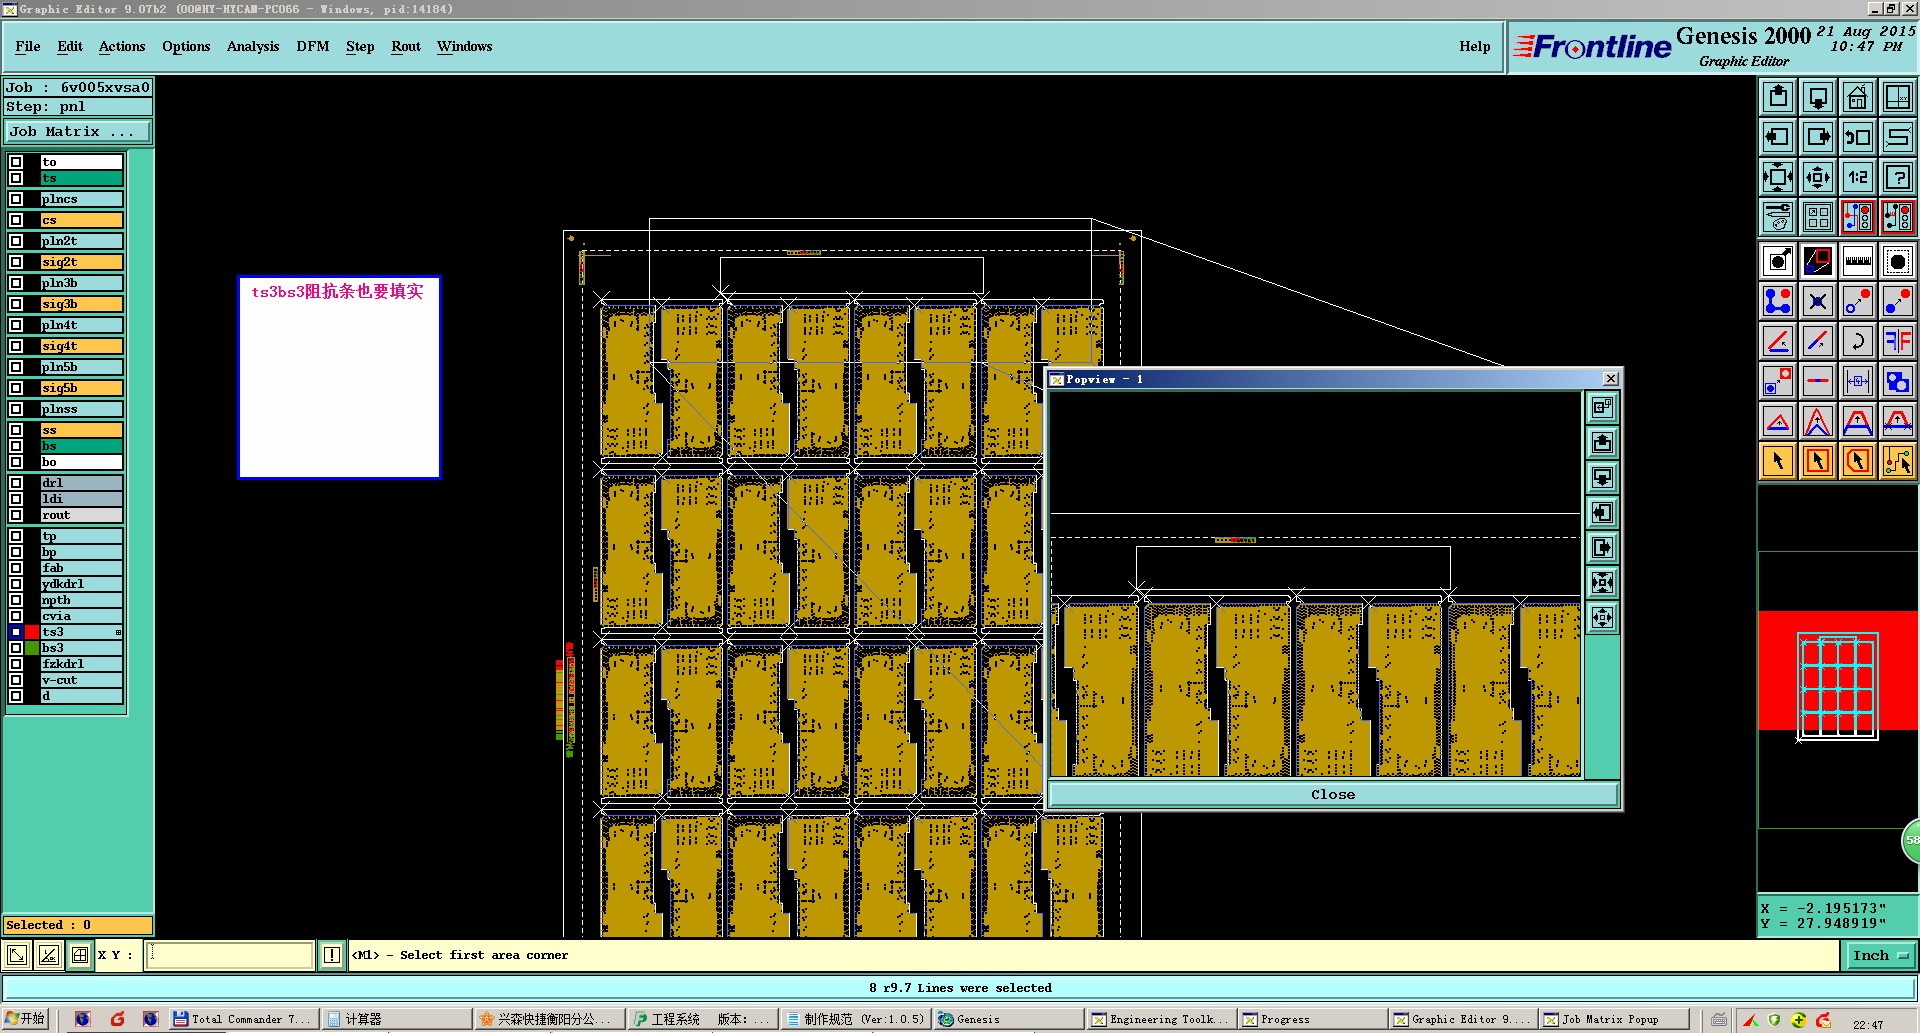Open the DFM menu
This screenshot has width=1920, height=1033.
pos(313,46)
